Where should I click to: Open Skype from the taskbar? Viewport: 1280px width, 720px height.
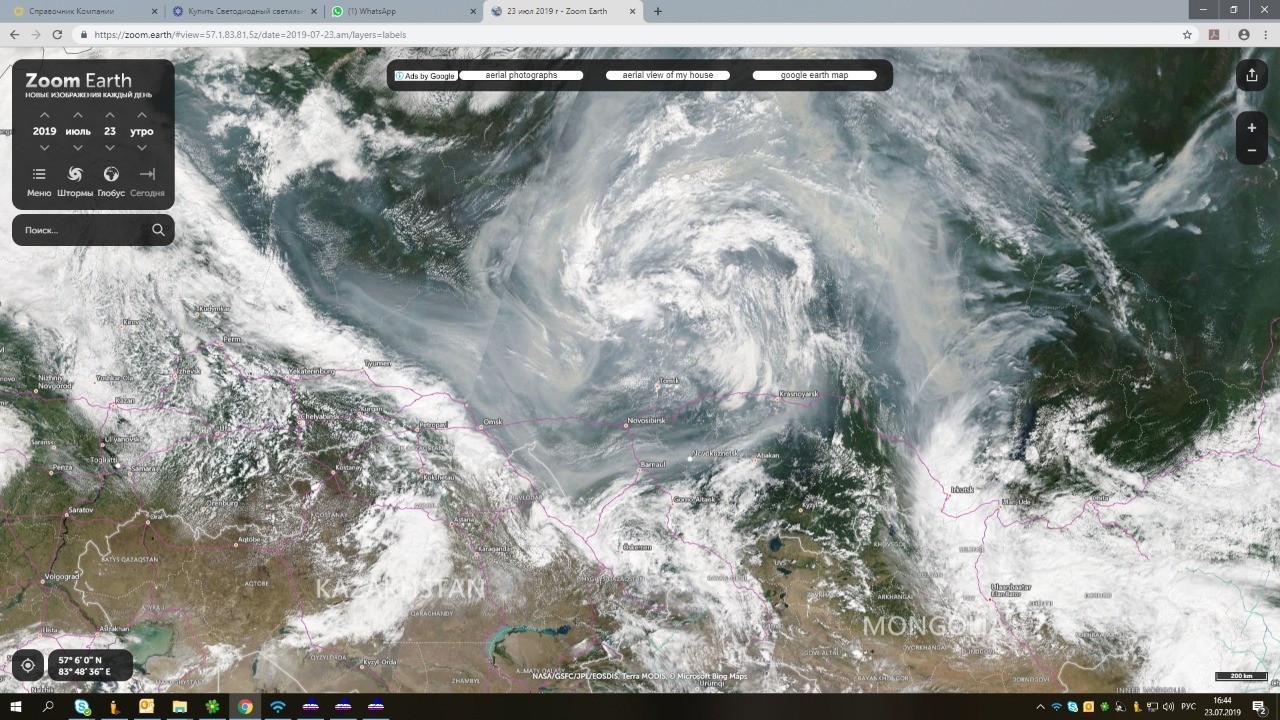click(x=82, y=707)
